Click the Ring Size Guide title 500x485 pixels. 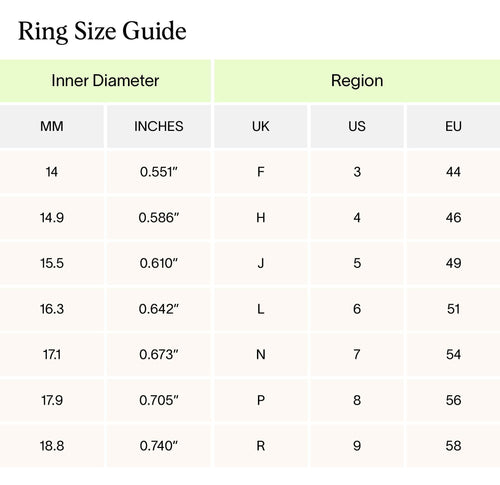102,31
